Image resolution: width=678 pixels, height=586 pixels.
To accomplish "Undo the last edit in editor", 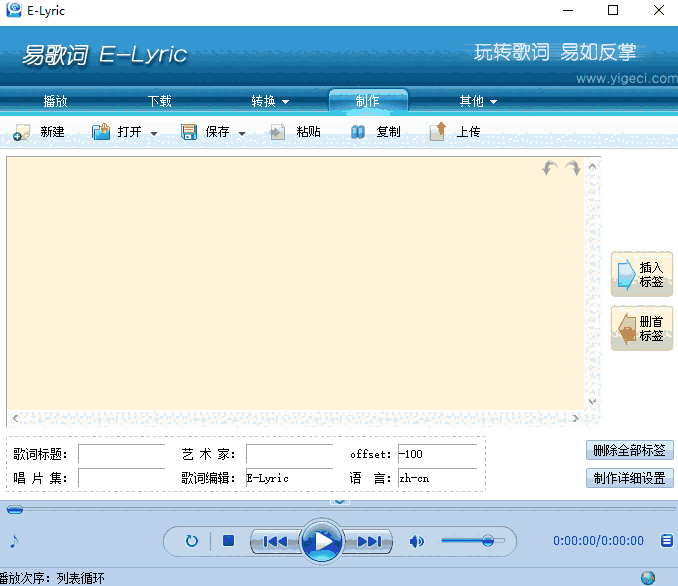I will (x=550, y=168).
